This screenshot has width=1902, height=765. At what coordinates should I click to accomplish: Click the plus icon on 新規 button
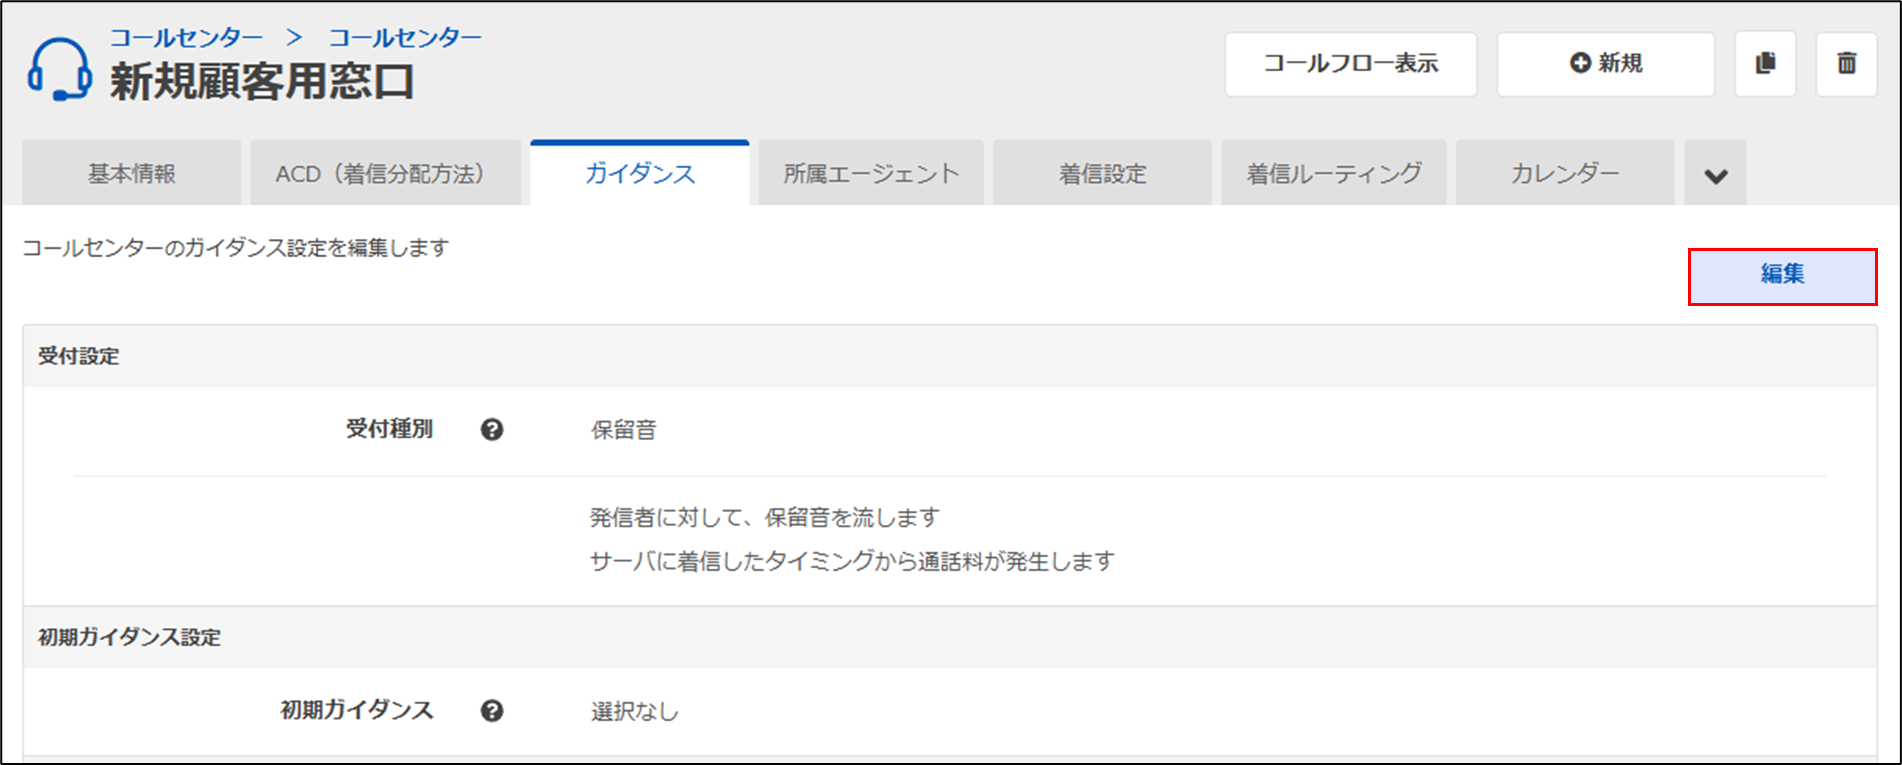coord(1580,63)
